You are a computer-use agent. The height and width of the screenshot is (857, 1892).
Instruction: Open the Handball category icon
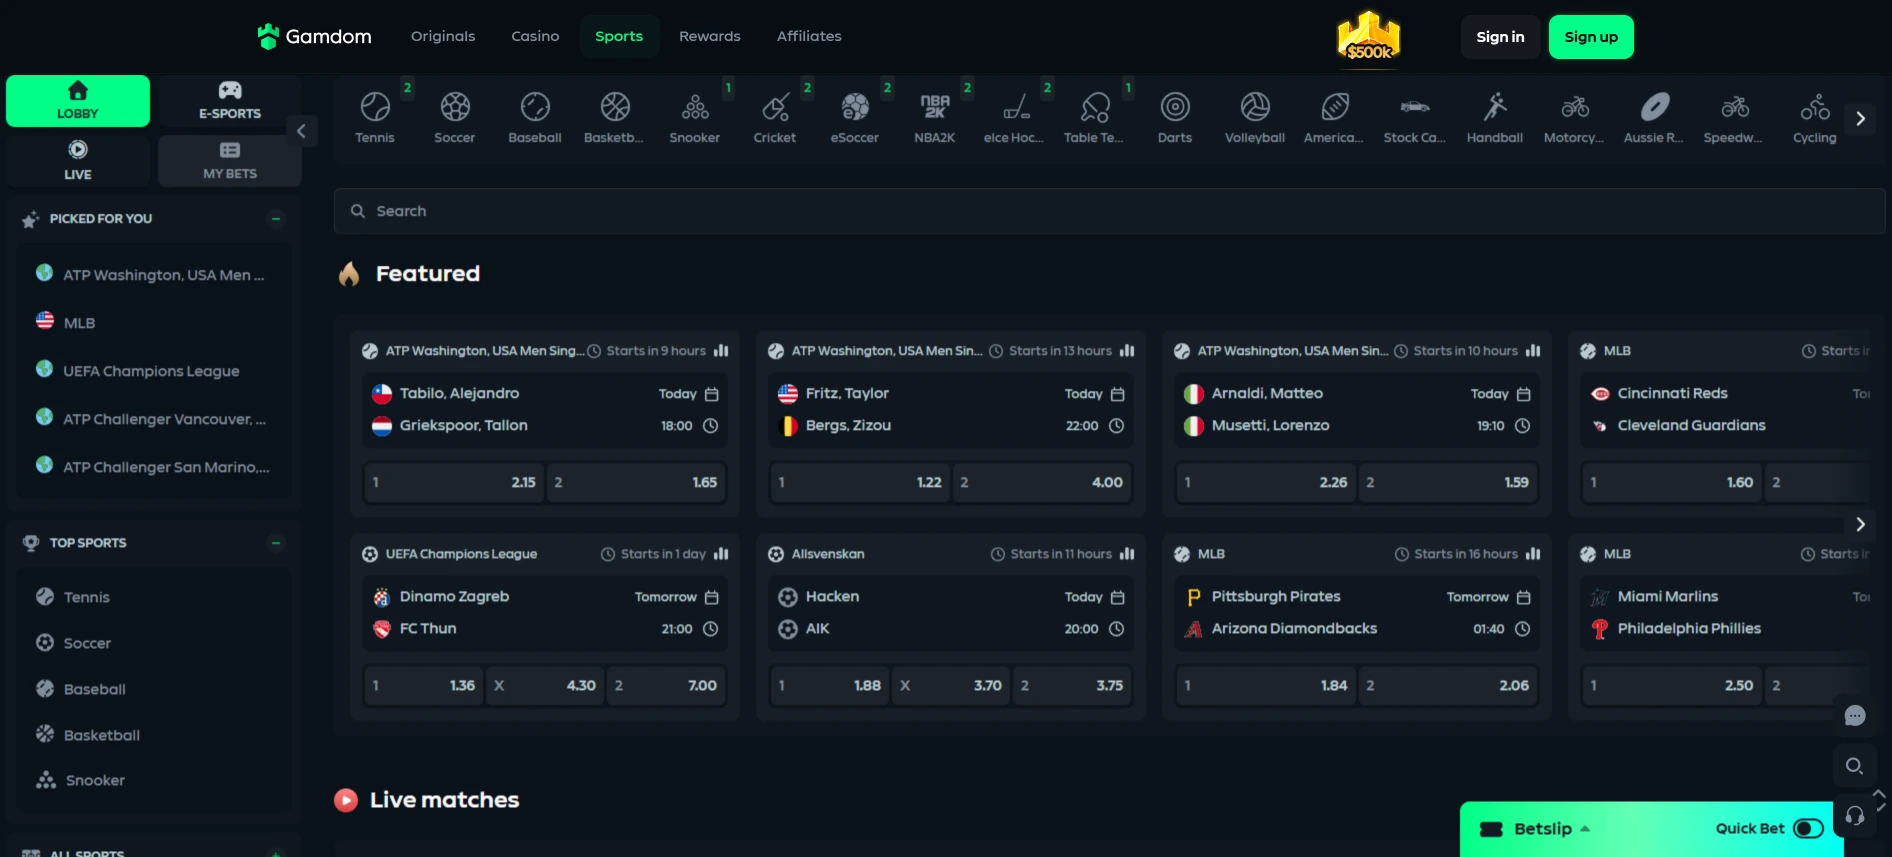pos(1495,107)
